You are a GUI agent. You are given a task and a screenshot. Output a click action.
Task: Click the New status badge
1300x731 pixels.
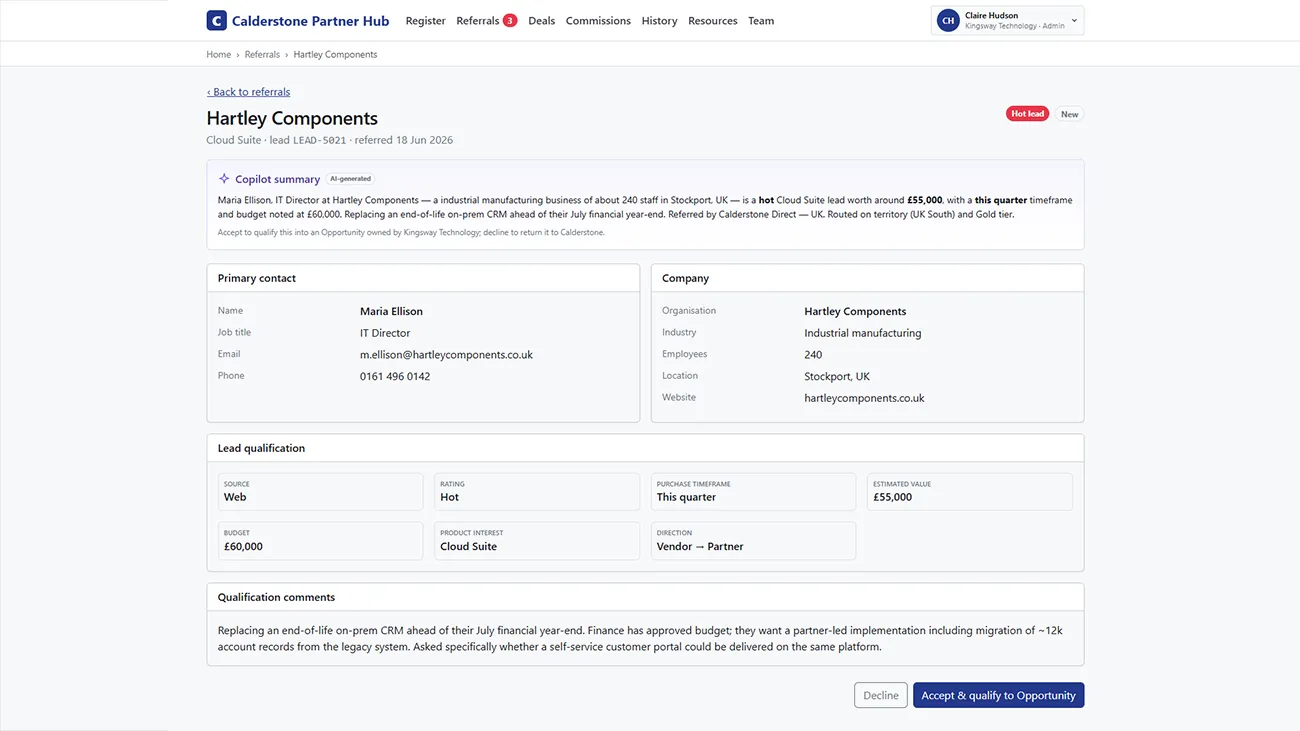pos(1069,114)
